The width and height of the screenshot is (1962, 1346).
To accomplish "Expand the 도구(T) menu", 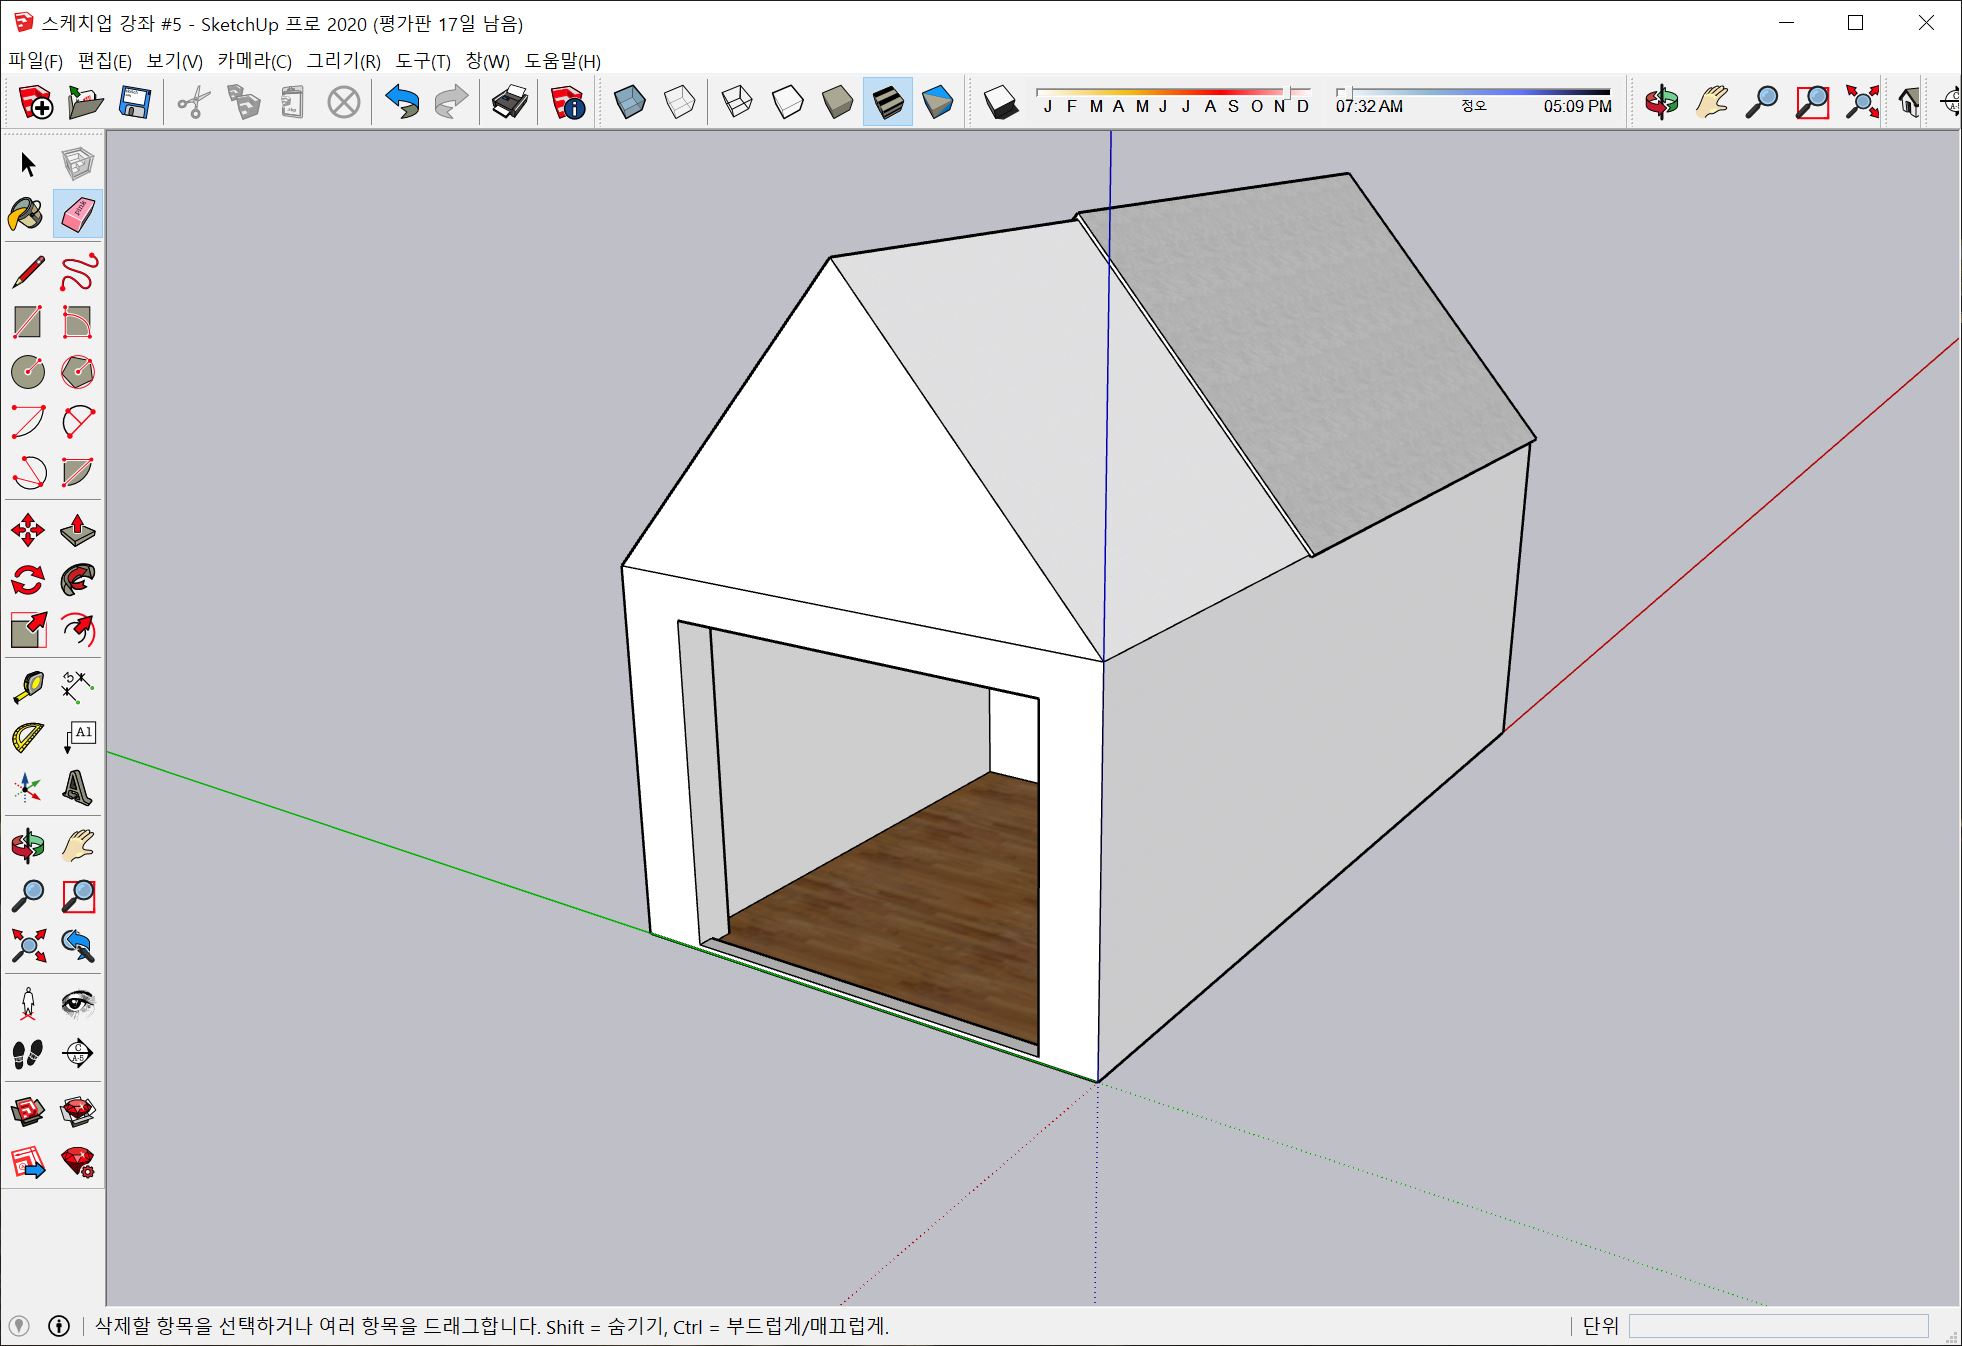I will pyautogui.click(x=423, y=61).
